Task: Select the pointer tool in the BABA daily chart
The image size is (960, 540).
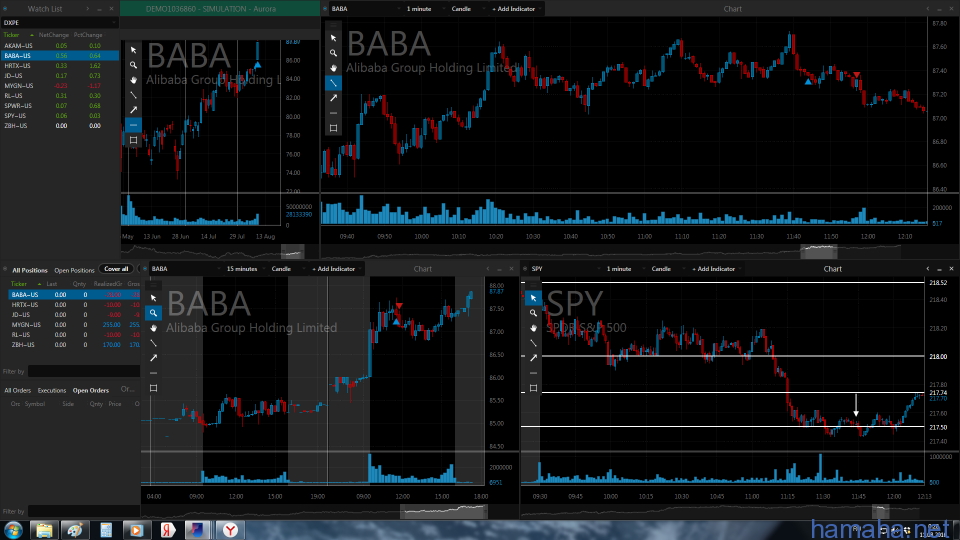Action: tap(133, 50)
